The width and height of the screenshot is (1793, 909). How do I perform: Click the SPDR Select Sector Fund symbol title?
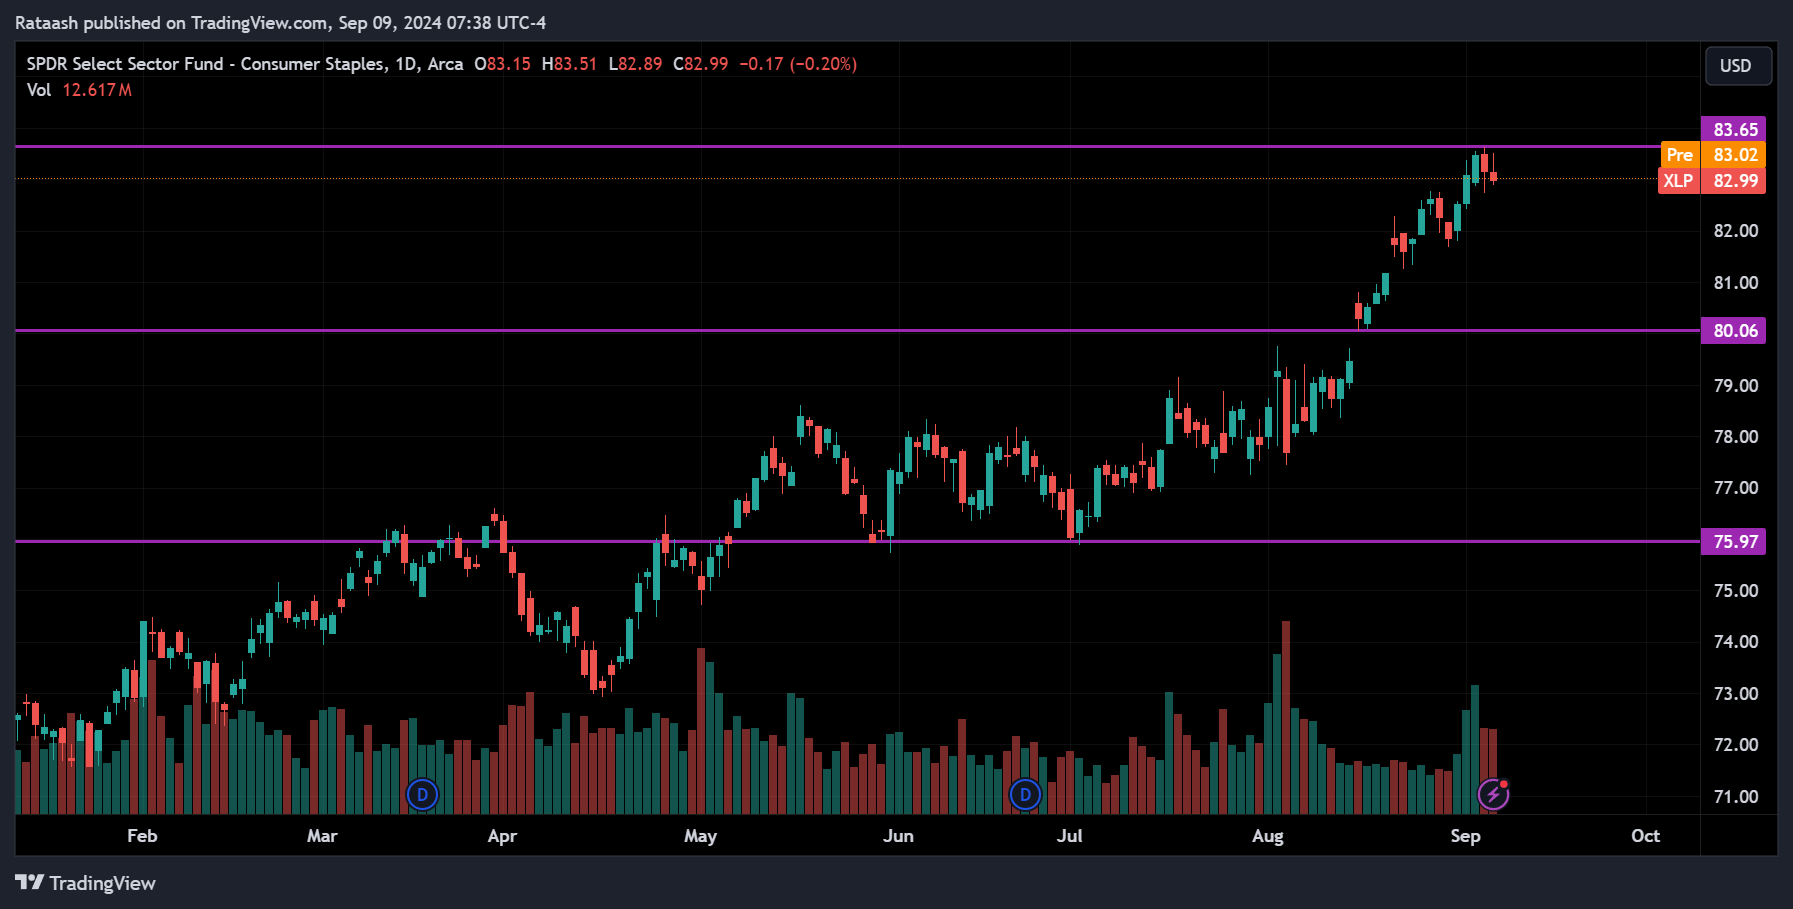pos(245,64)
